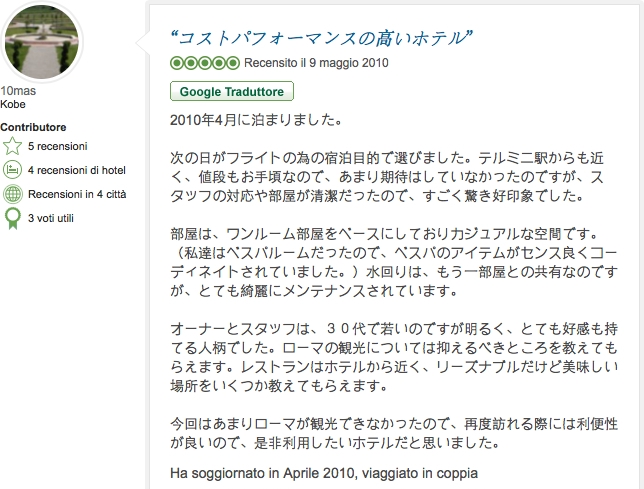The width and height of the screenshot is (644, 489).
Task: Click the hotel bed icon in contributor stats
Action: point(13,170)
